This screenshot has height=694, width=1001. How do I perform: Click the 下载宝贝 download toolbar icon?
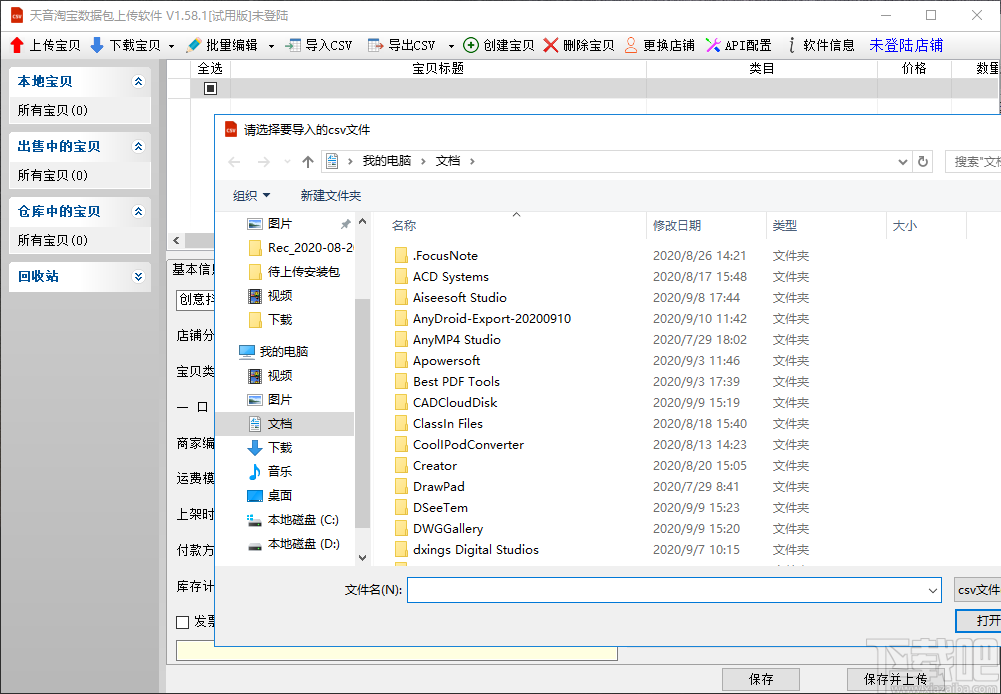[x=97, y=45]
